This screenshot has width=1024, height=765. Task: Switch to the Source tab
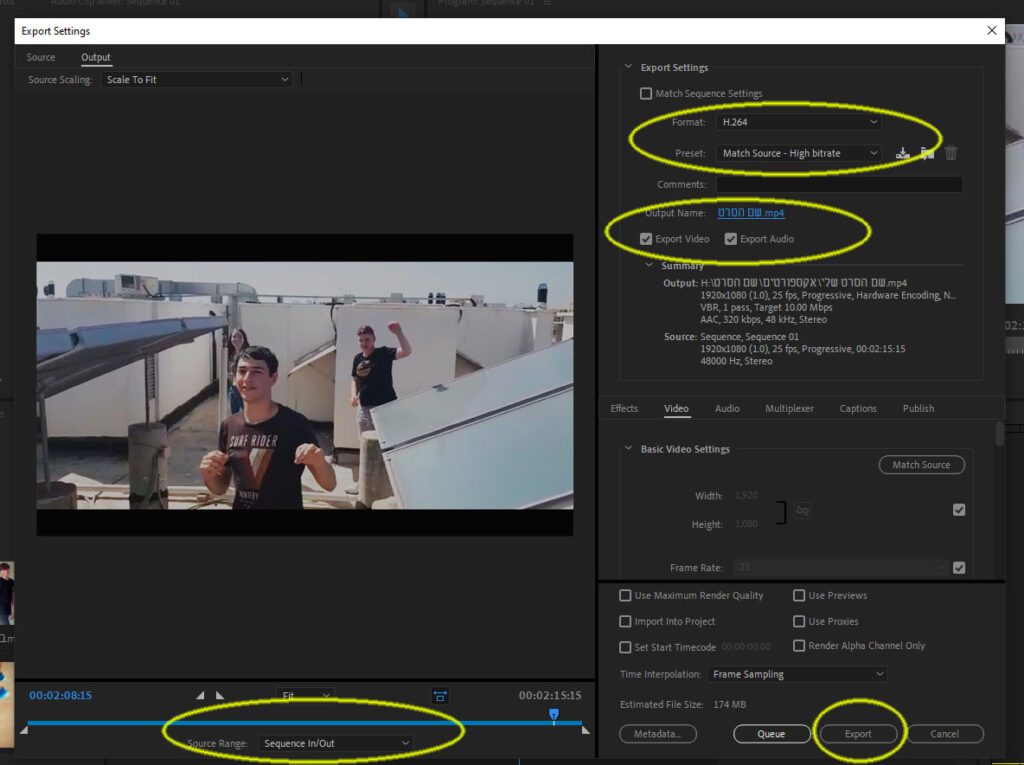pos(41,57)
